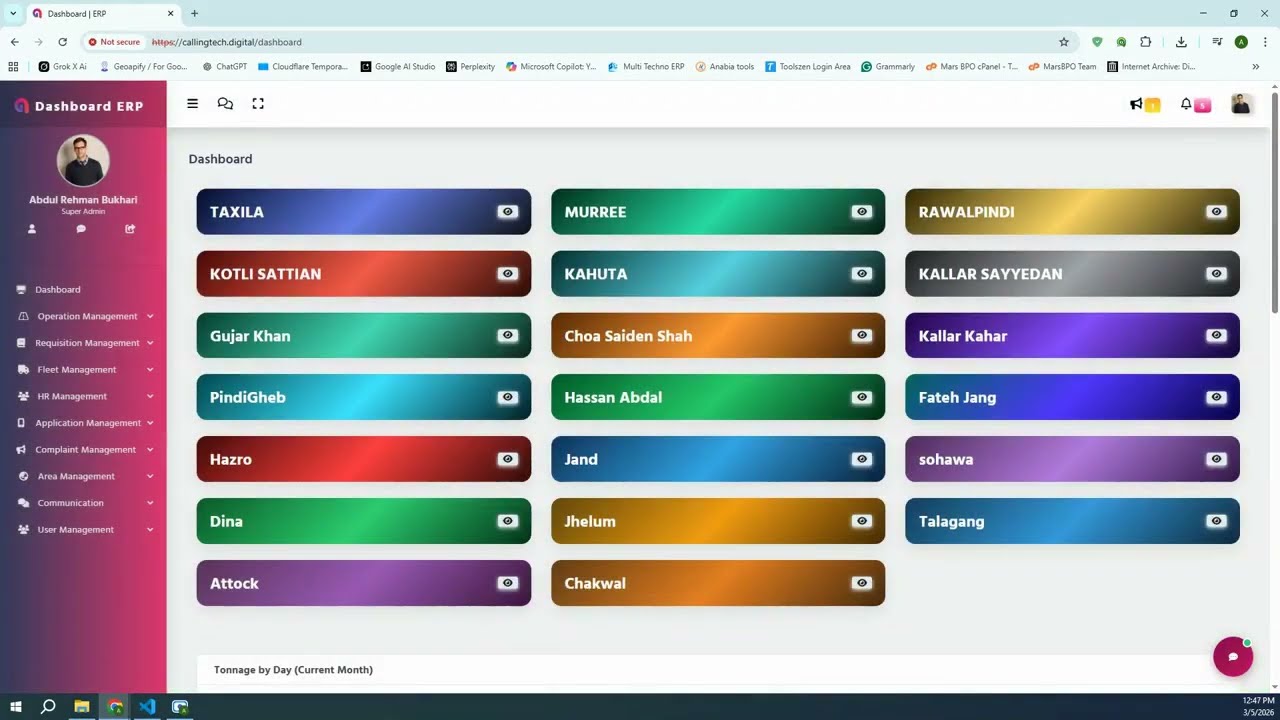Open the Fateh Jang card
This screenshot has width=1280, height=720.
[1072, 397]
